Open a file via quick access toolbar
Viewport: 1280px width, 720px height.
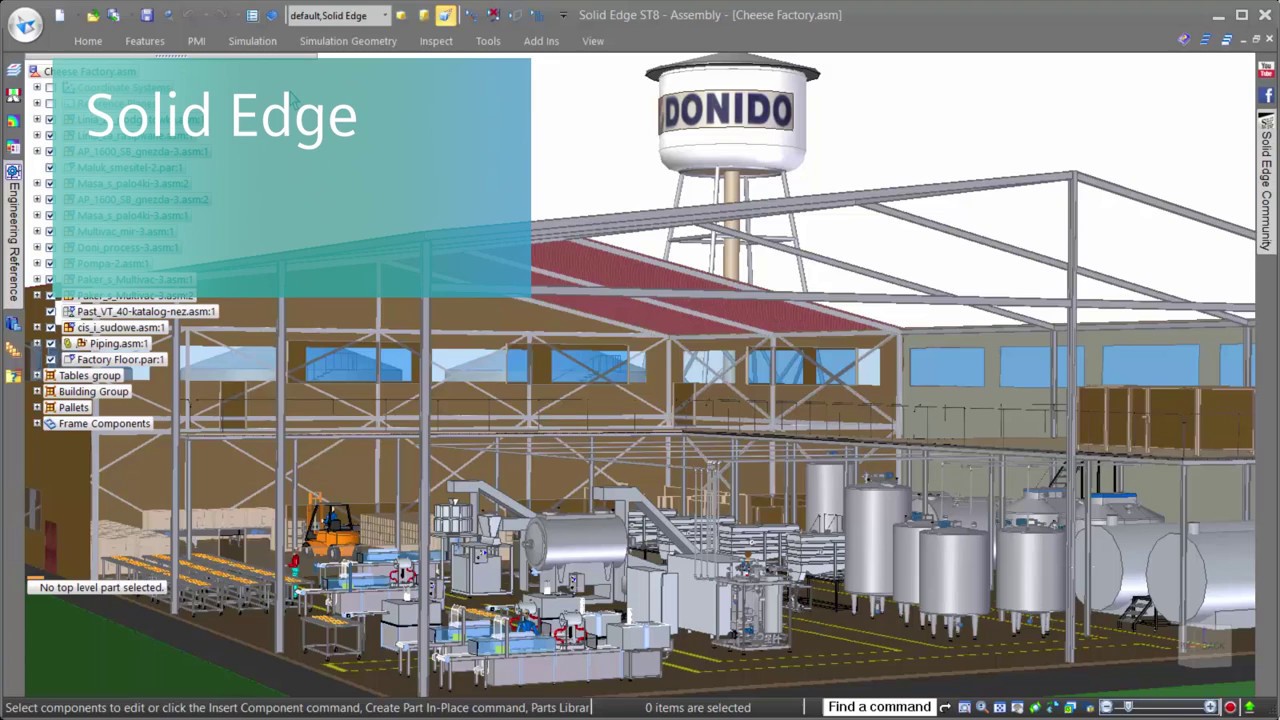93,15
